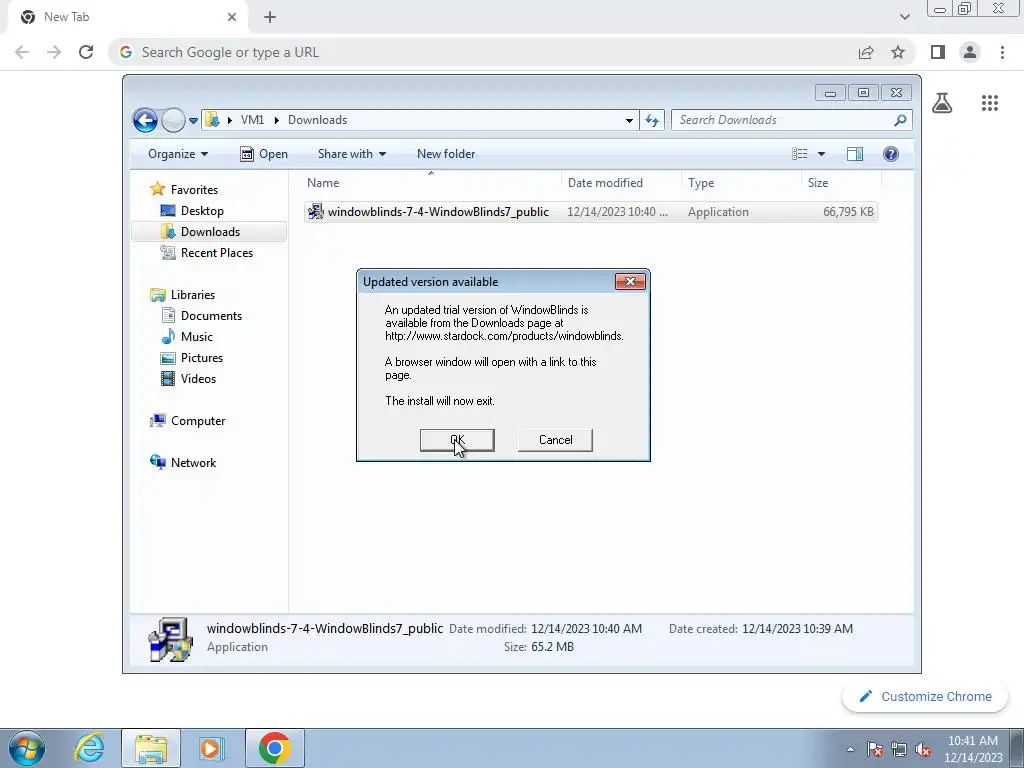Image resolution: width=1024 pixels, height=768 pixels.
Task: Open Chrome Labs flask icon
Action: (x=942, y=103)
